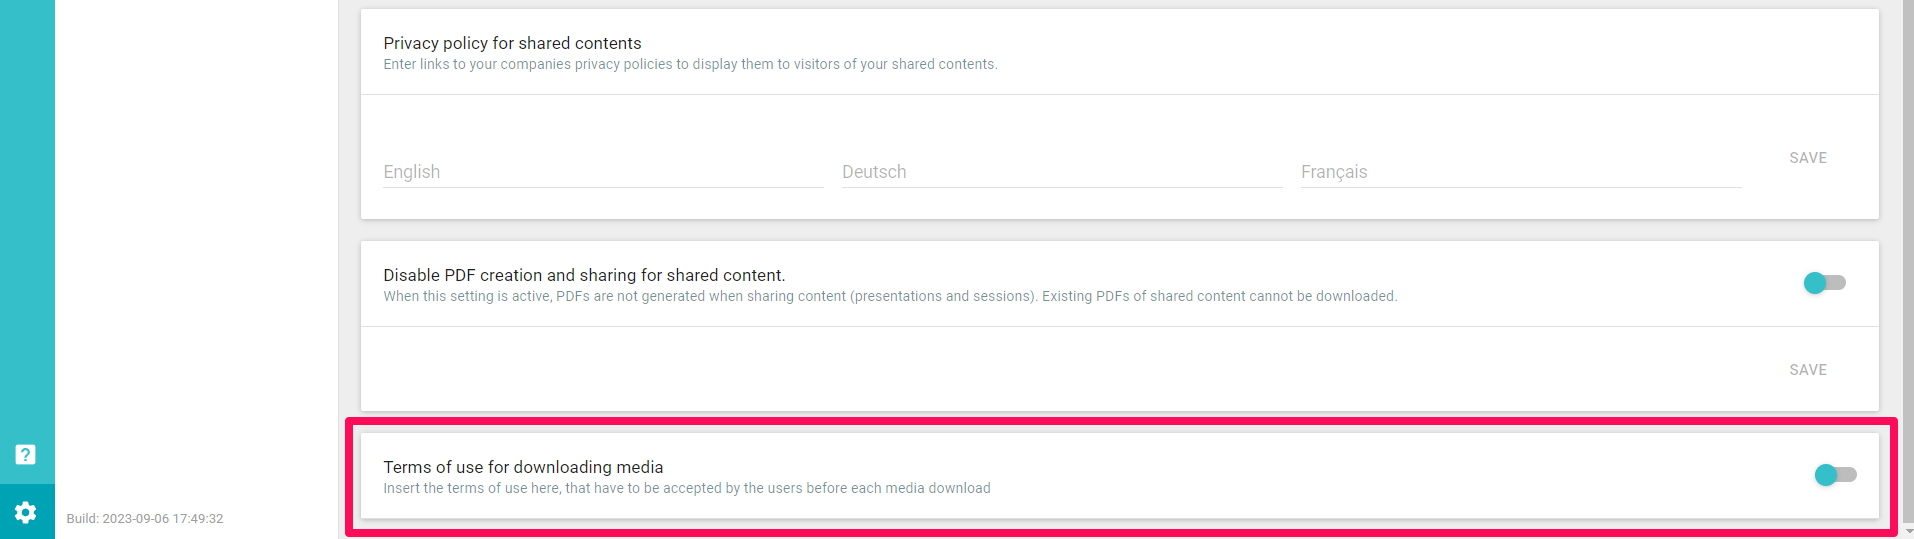Click the PDF setting explanation text
This screenshot has width=1914, height=539.
[890, 296]
